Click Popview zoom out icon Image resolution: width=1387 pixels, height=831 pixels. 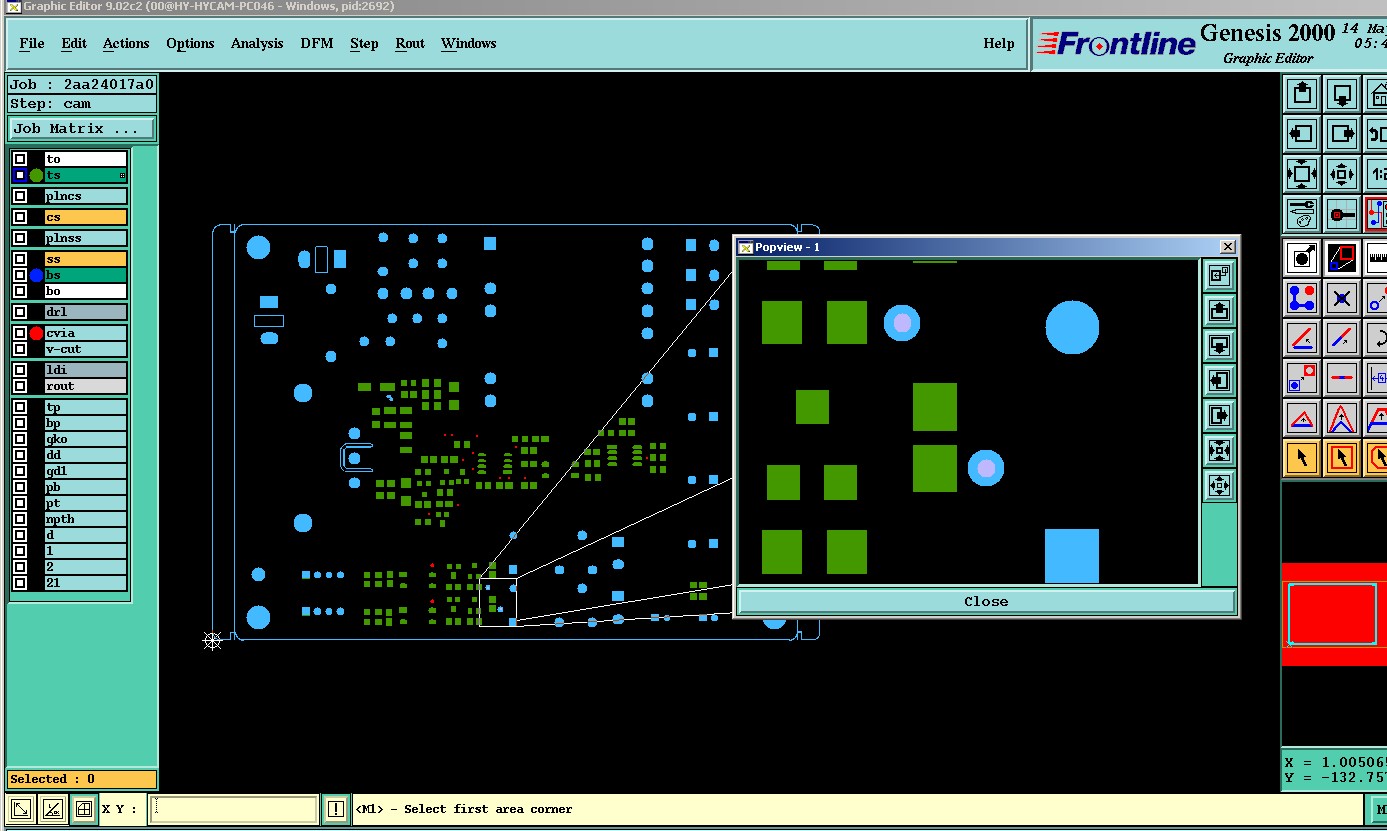[1219, 486]
